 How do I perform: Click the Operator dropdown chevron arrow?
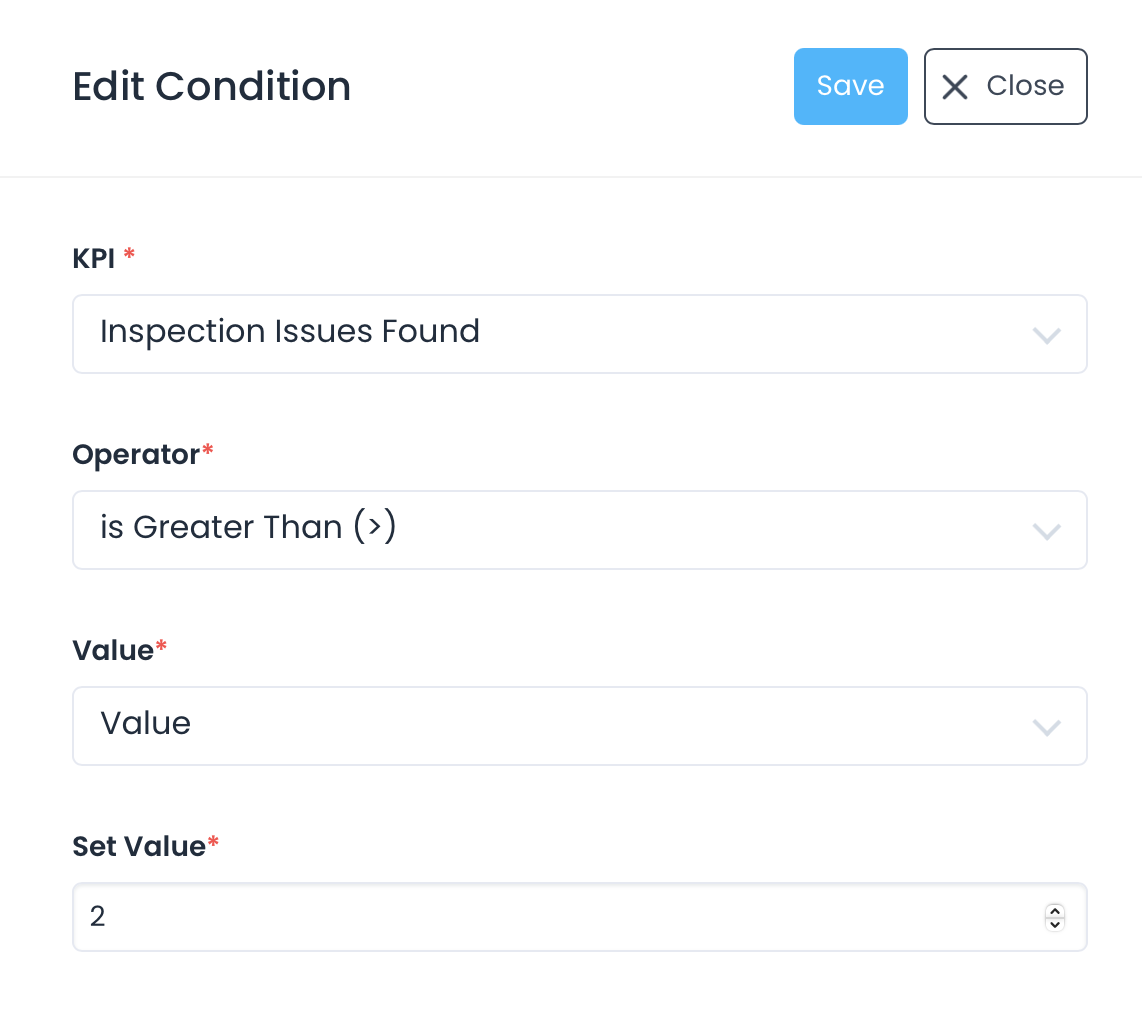[1046, 531]
